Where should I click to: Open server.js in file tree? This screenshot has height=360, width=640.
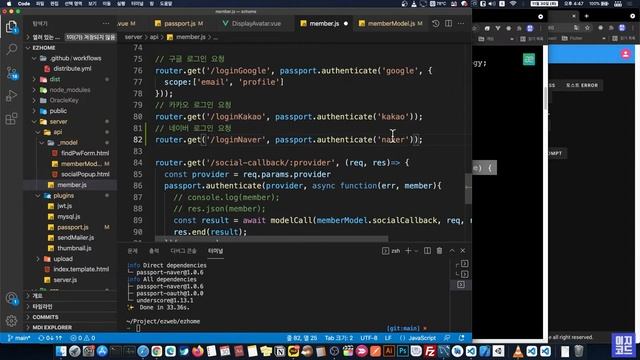[65, 280]
